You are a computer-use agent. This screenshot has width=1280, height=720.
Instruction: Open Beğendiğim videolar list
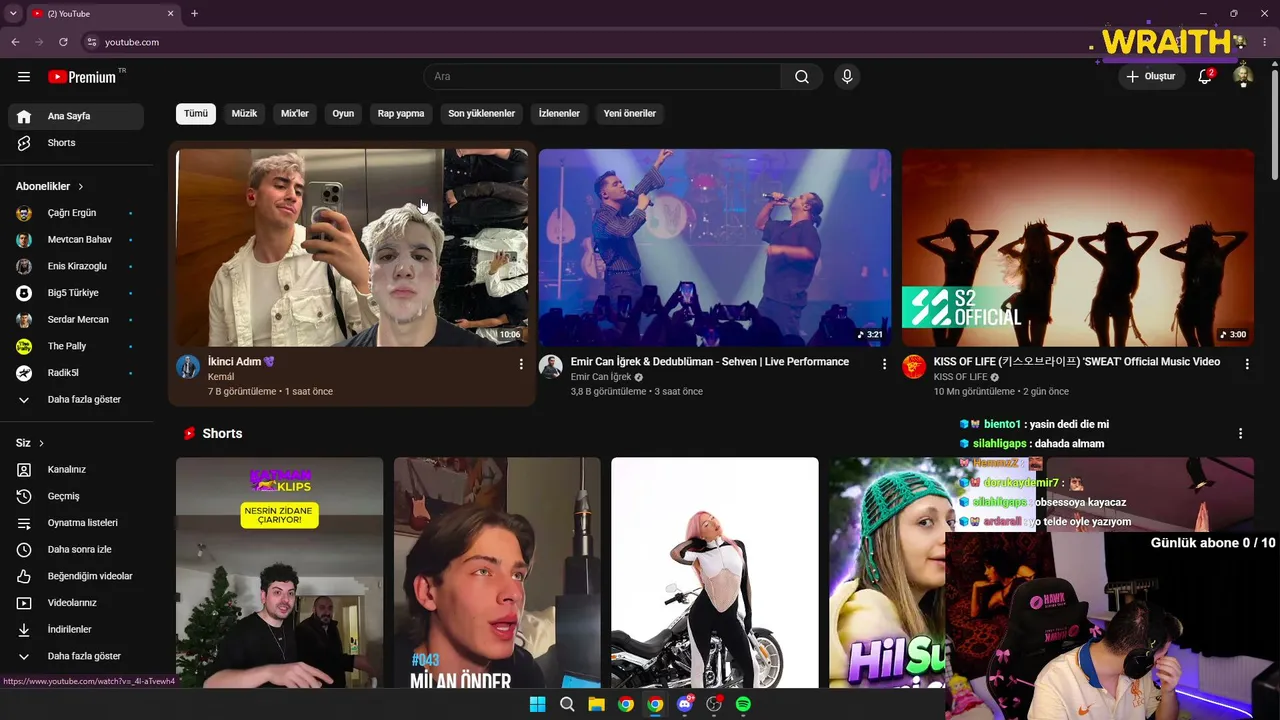click(x=76, y=576)
